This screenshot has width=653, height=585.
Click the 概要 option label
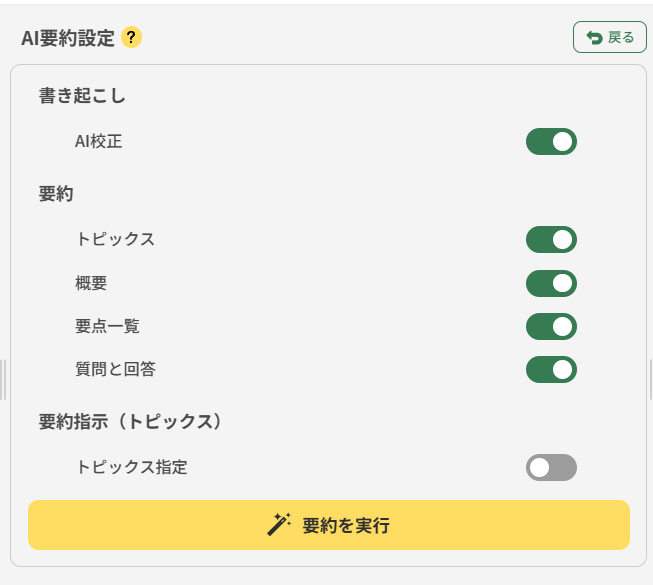coord(91,284)
